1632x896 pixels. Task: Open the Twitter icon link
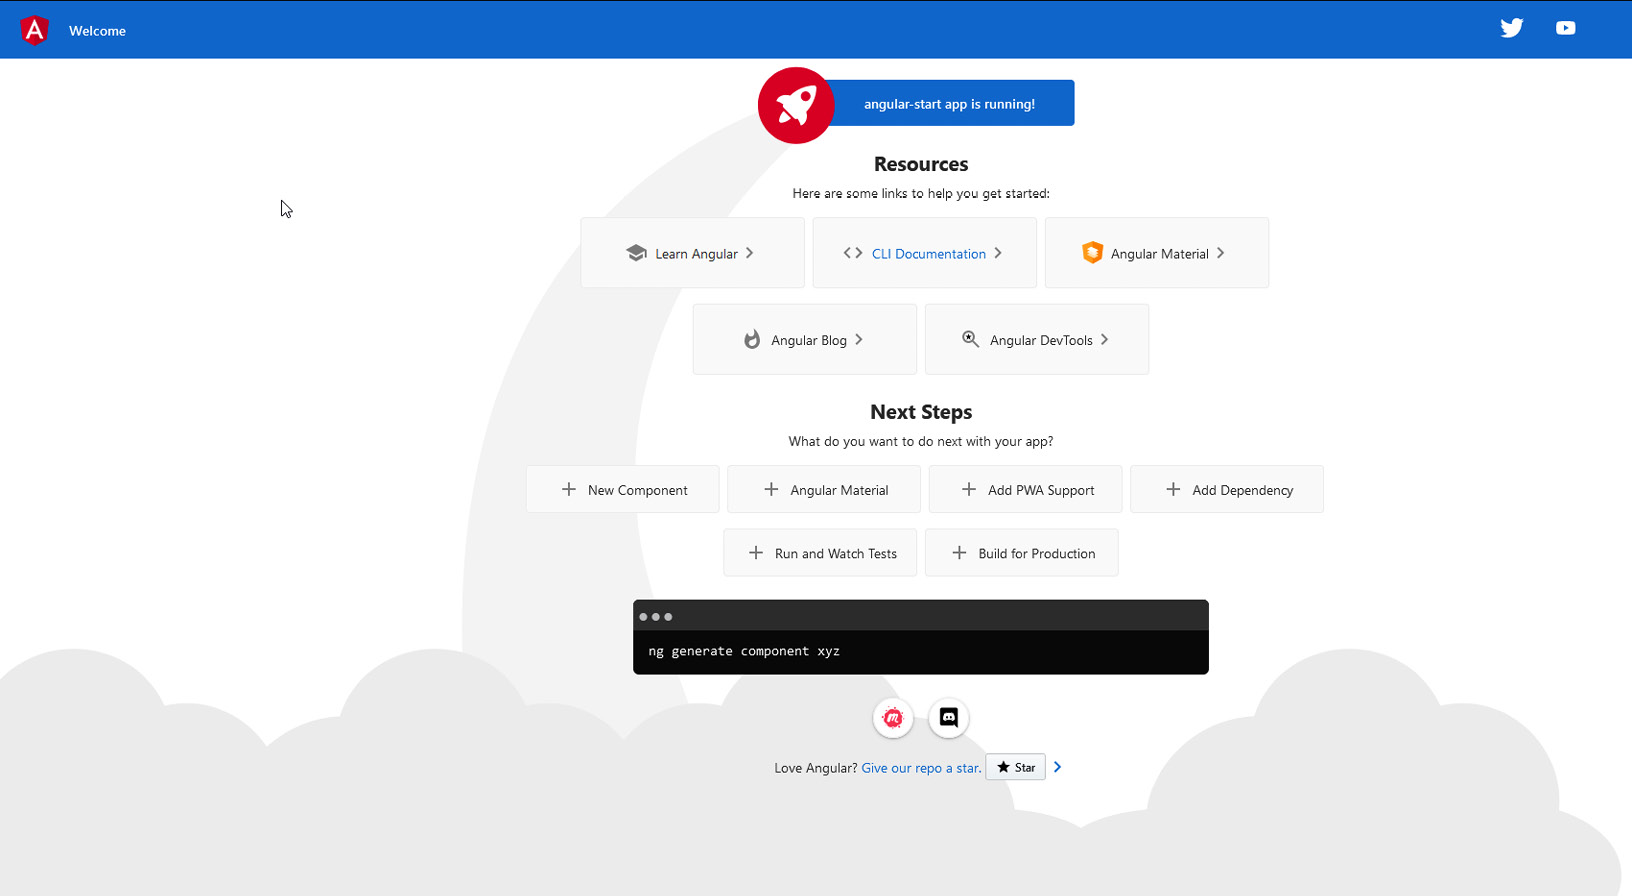click(x=1512, y=28)
